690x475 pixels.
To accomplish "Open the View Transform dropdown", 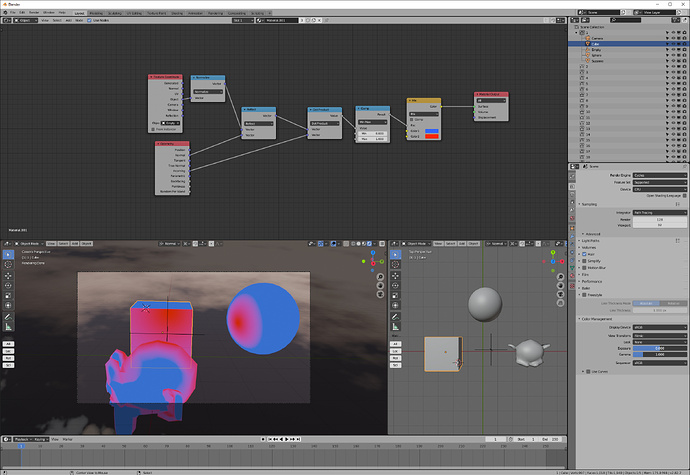I will (x=659, y=335).
